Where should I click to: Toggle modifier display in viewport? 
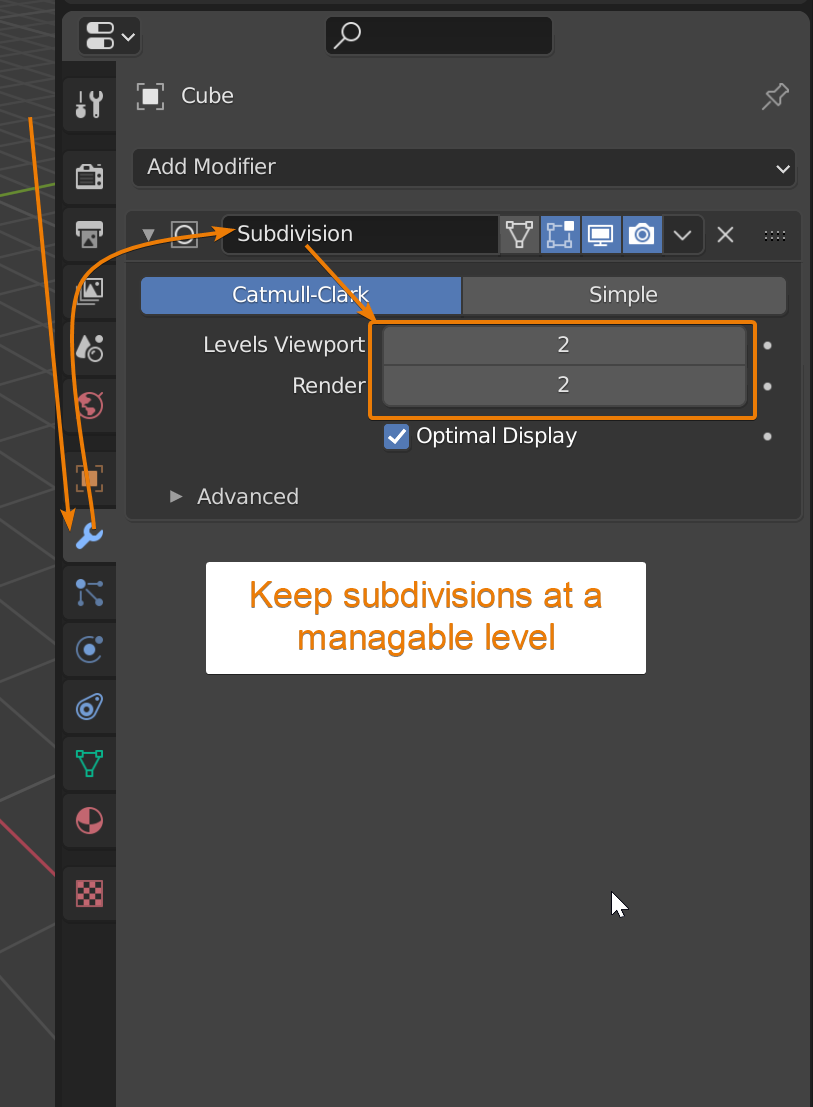tap(600, 235)
